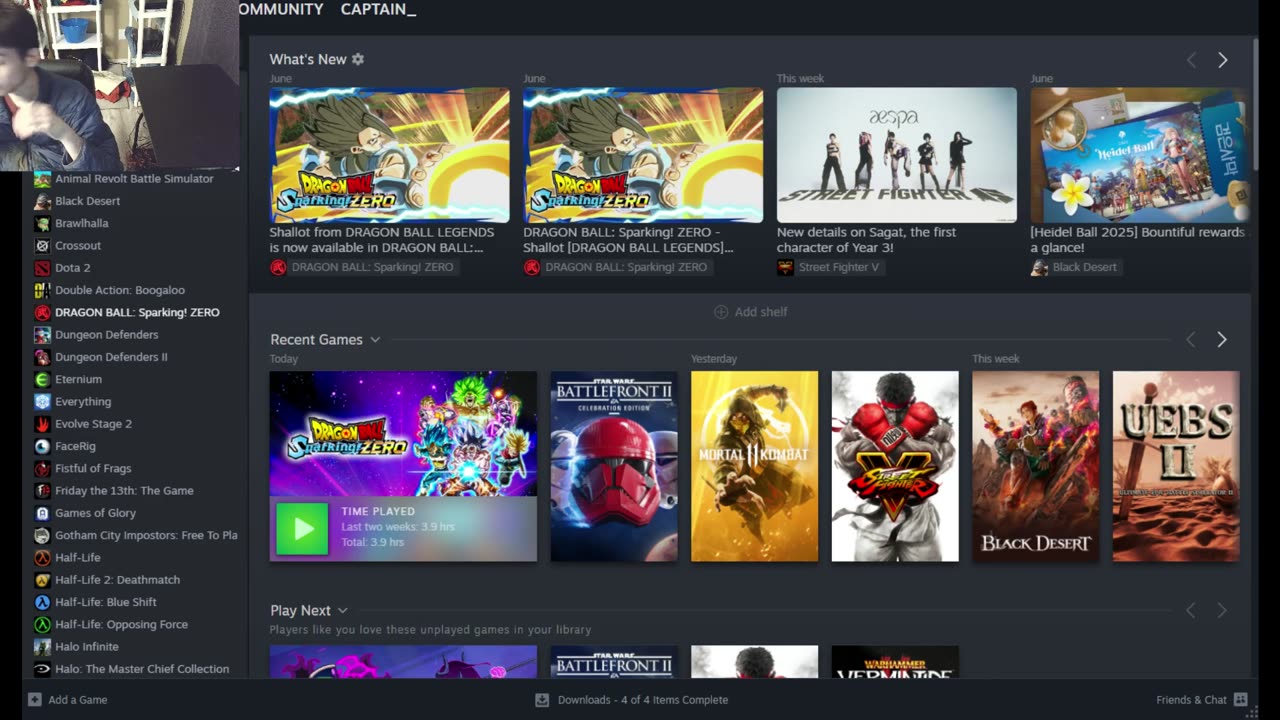1280x720 pixels.
Task: Click the Downloads status icon
Action: [x=542, y=700]
